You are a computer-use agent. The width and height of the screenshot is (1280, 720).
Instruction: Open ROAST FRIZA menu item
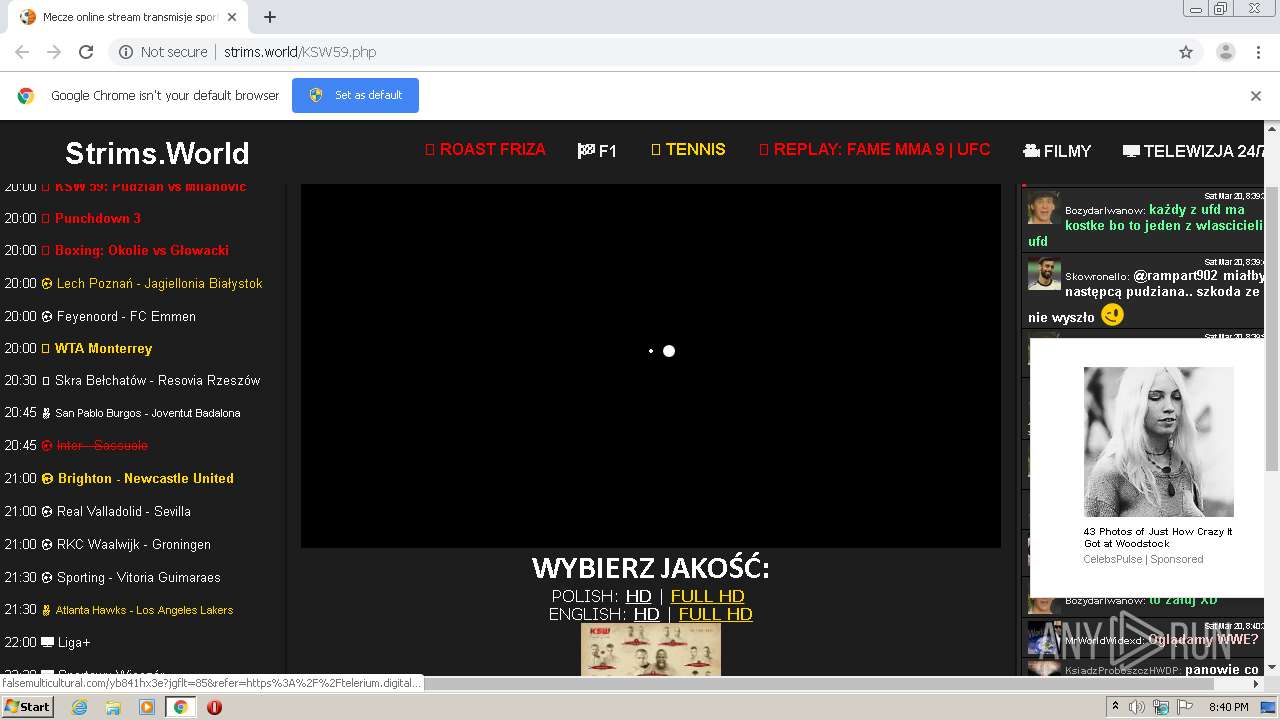click(485, 149)
